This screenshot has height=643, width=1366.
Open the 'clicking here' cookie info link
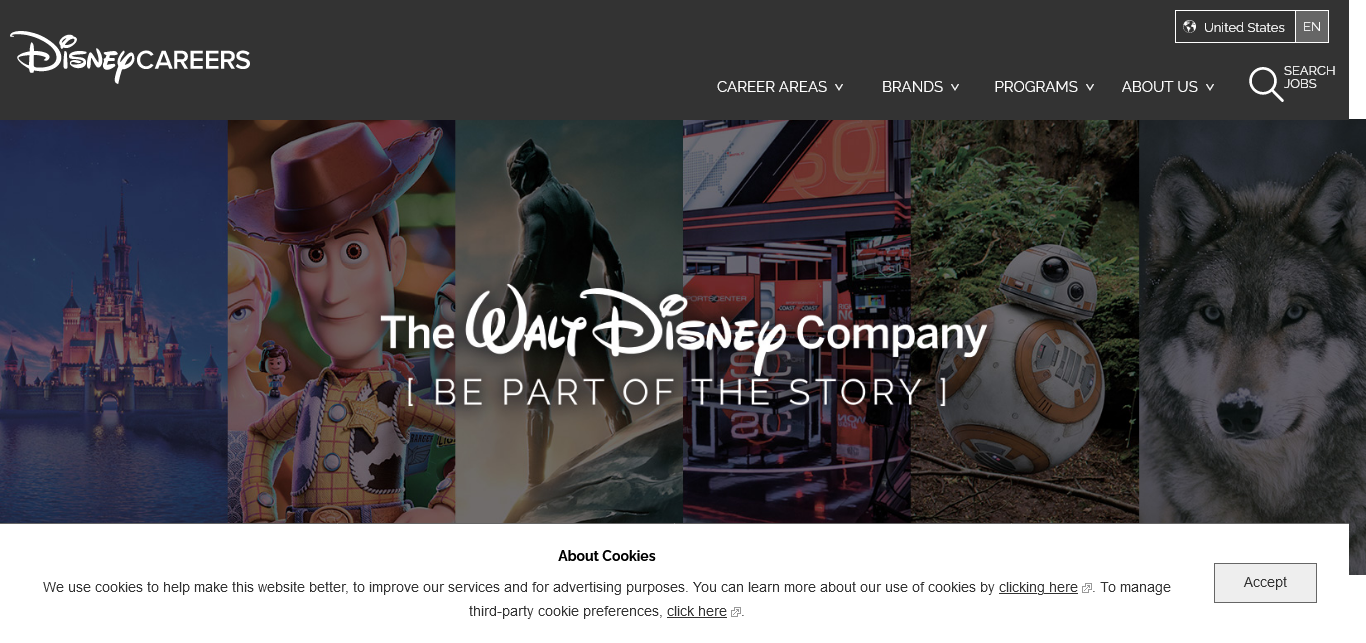[1038, 587]
